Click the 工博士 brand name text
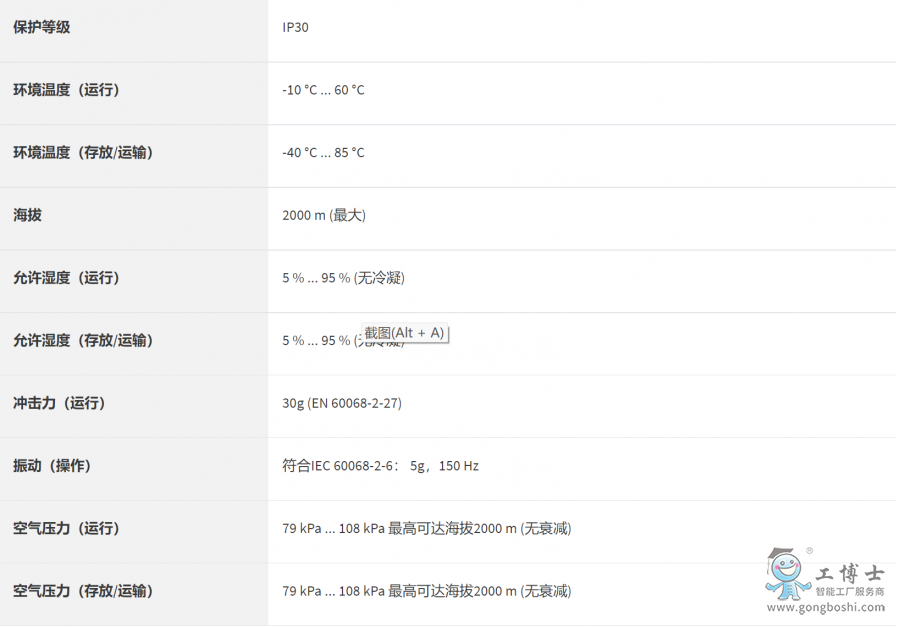The image size is (900, 627). [849, 575]
